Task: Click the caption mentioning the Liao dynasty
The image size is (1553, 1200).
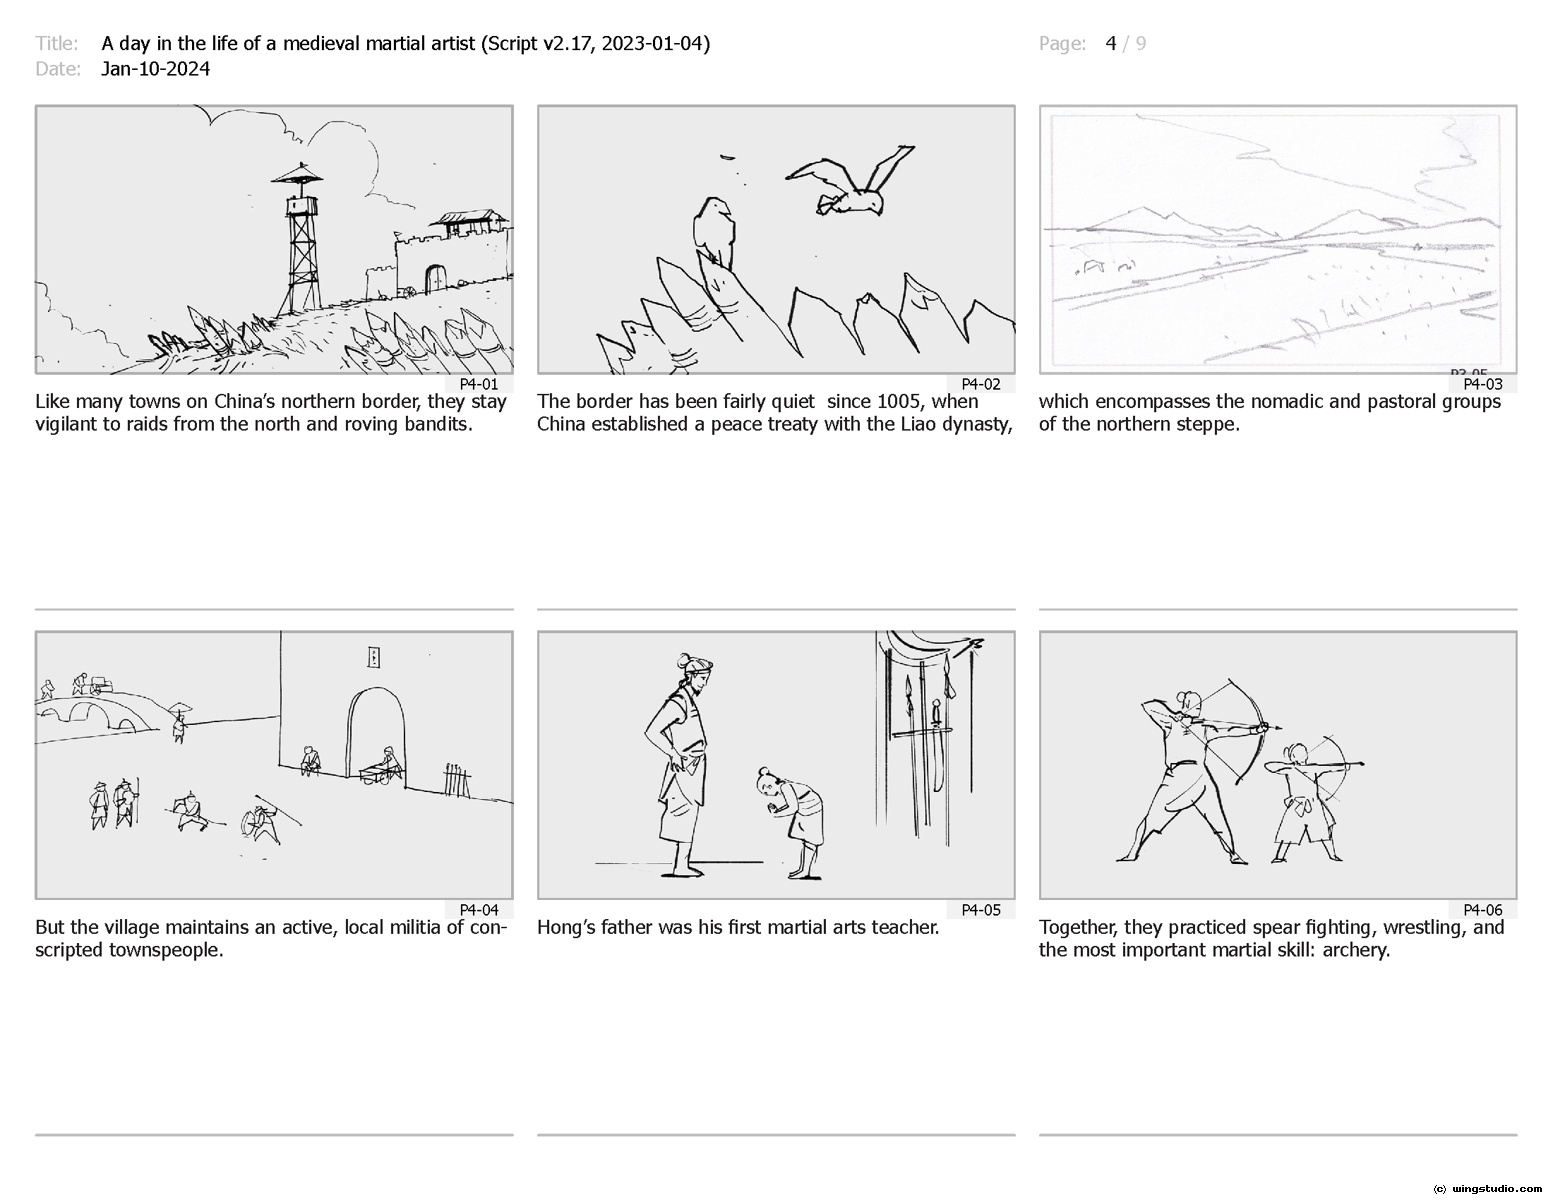Action: [x=775, y=413]
